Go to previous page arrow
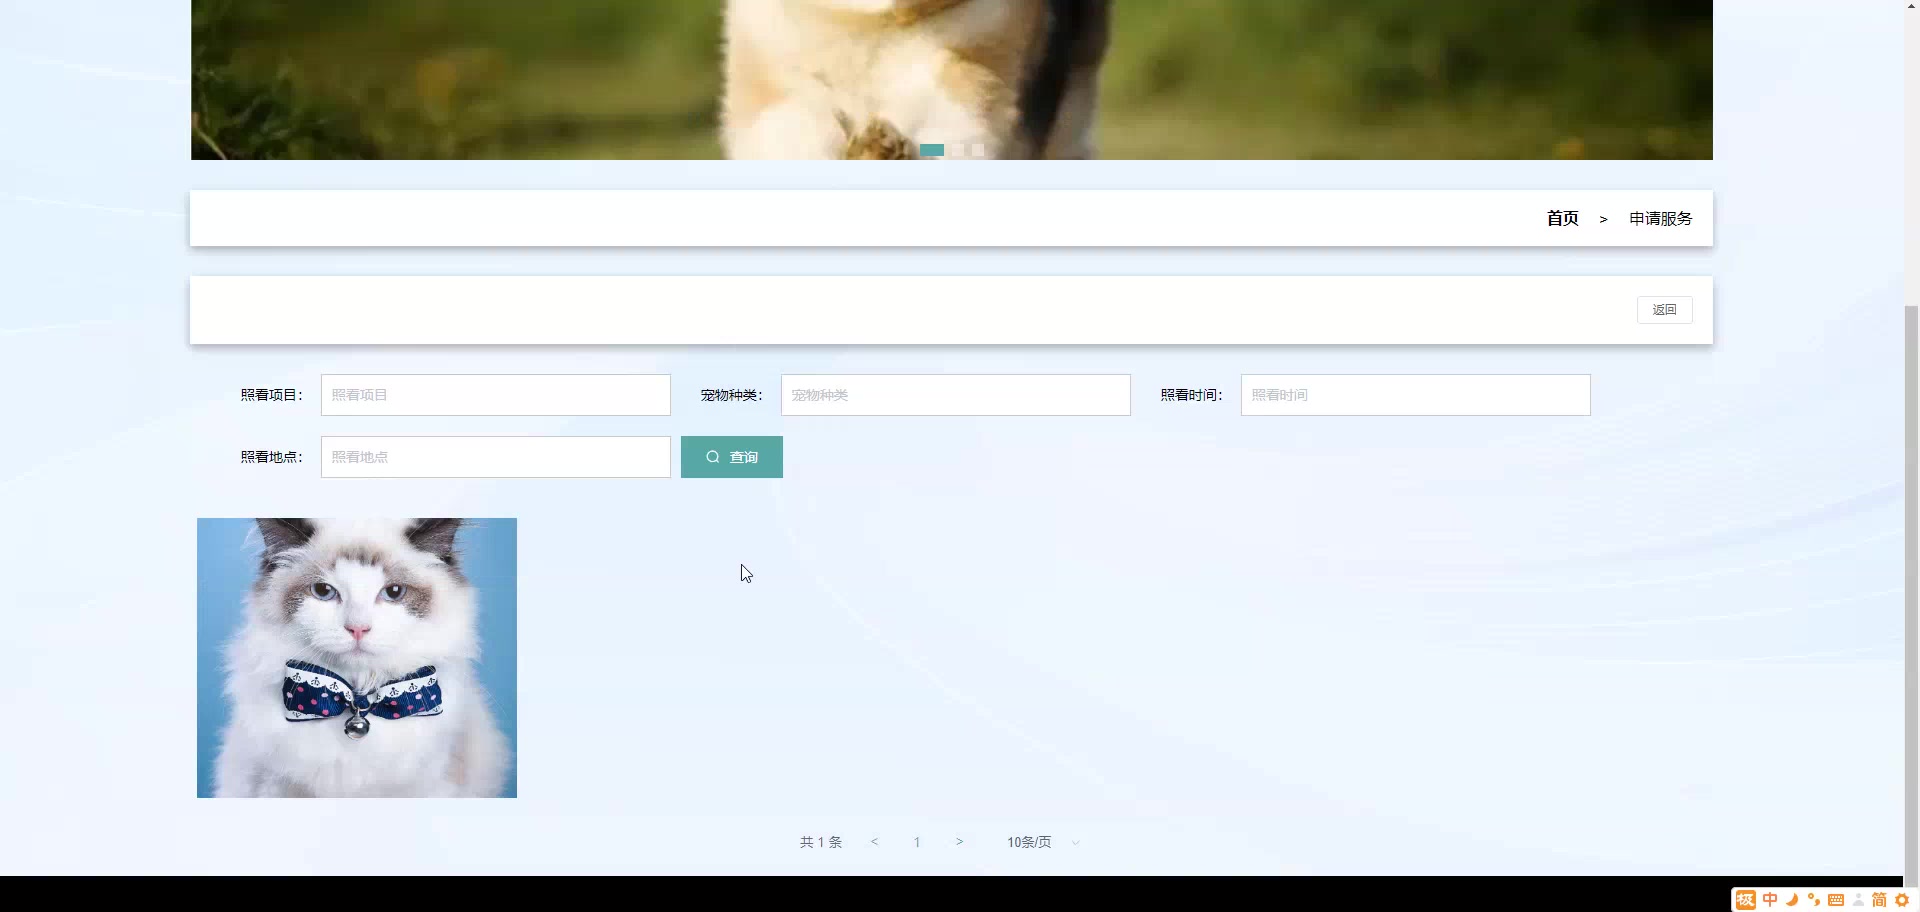 (x=874, y=842)
